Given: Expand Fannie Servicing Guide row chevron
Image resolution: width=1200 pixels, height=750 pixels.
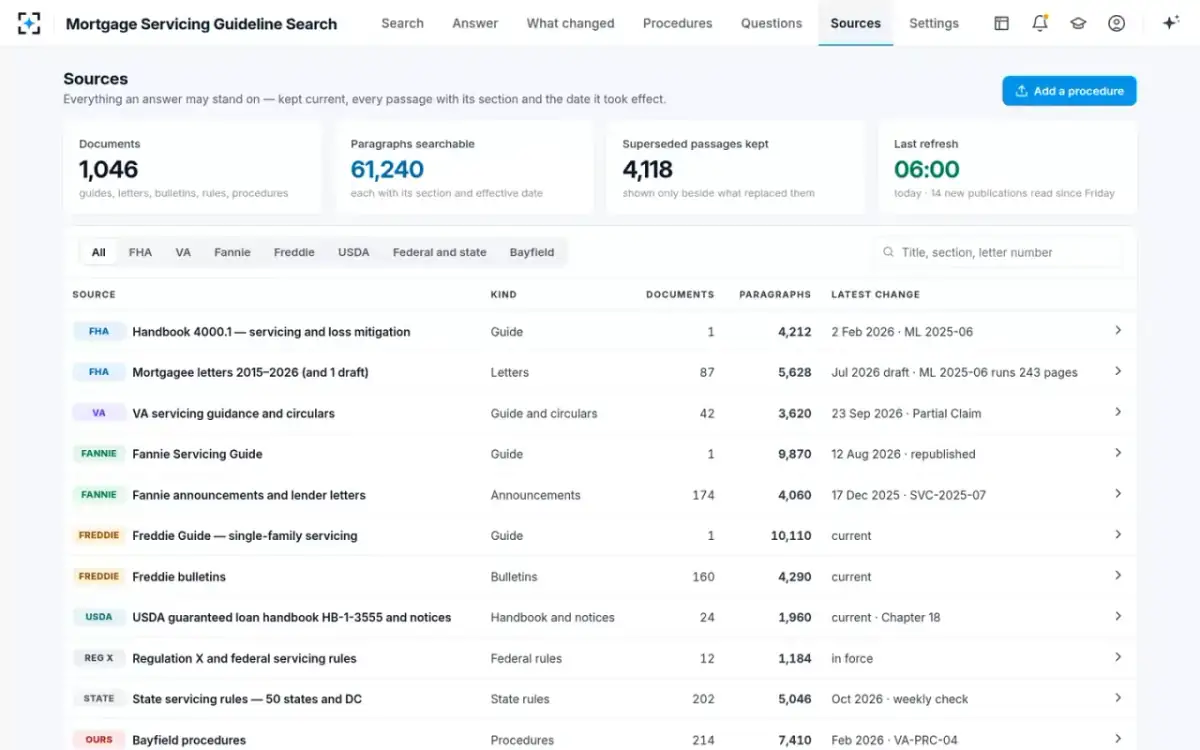Looking at the screenshot, I should pos(1118,453).
